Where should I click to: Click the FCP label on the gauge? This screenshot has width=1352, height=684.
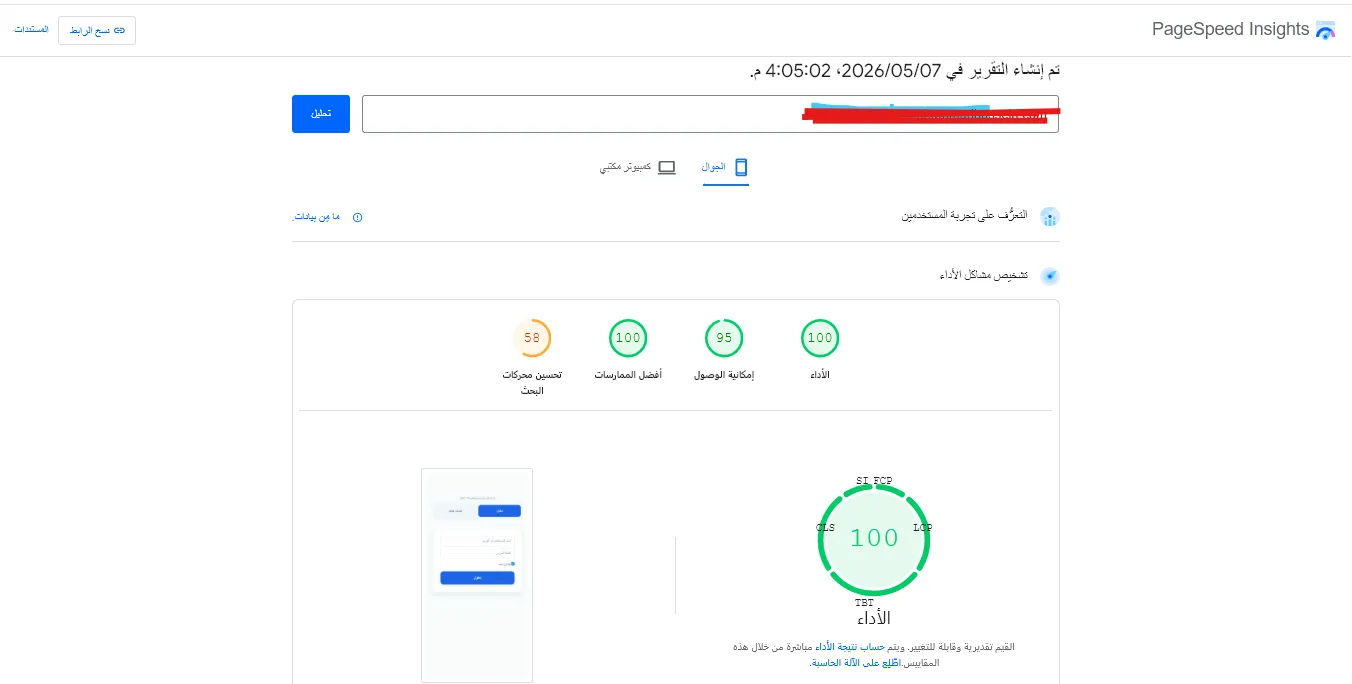coord(883,481)
